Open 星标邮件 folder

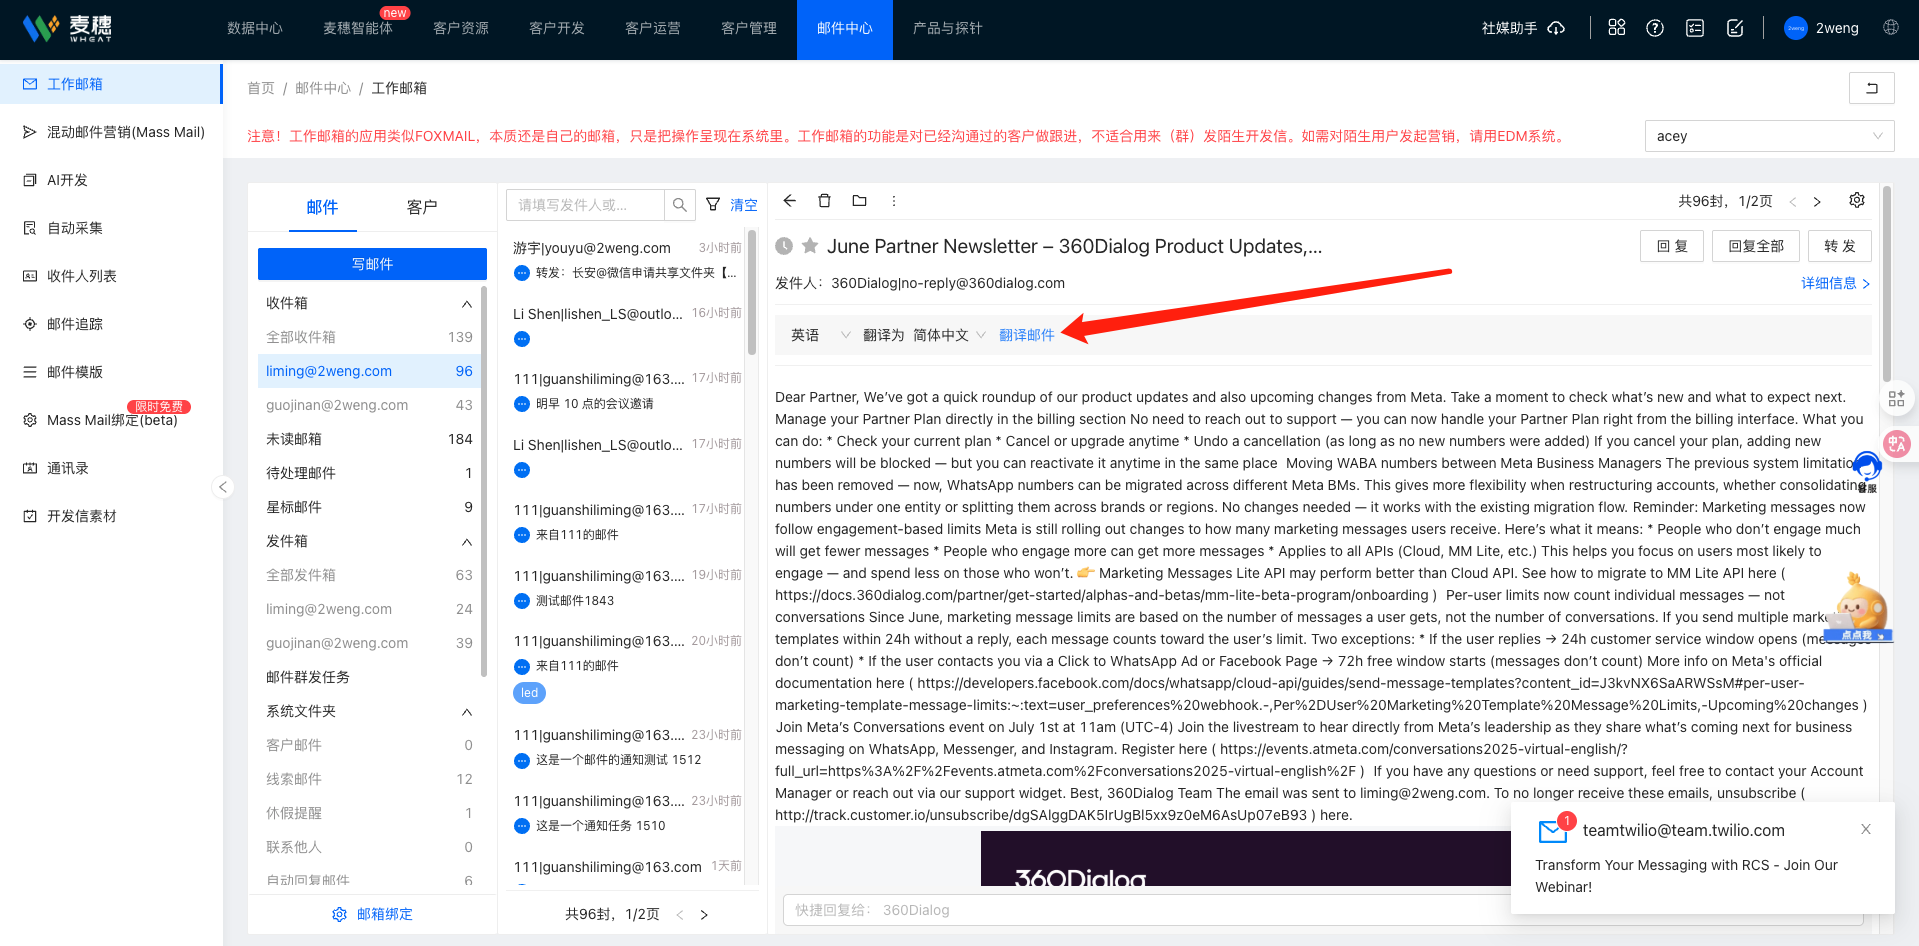369,507
